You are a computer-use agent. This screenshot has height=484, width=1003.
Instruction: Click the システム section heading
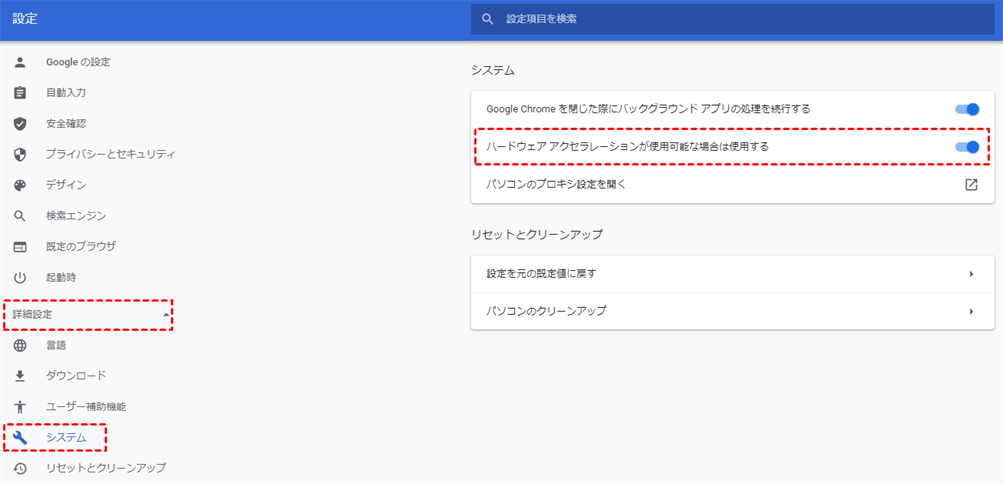(x=493, y=70)
